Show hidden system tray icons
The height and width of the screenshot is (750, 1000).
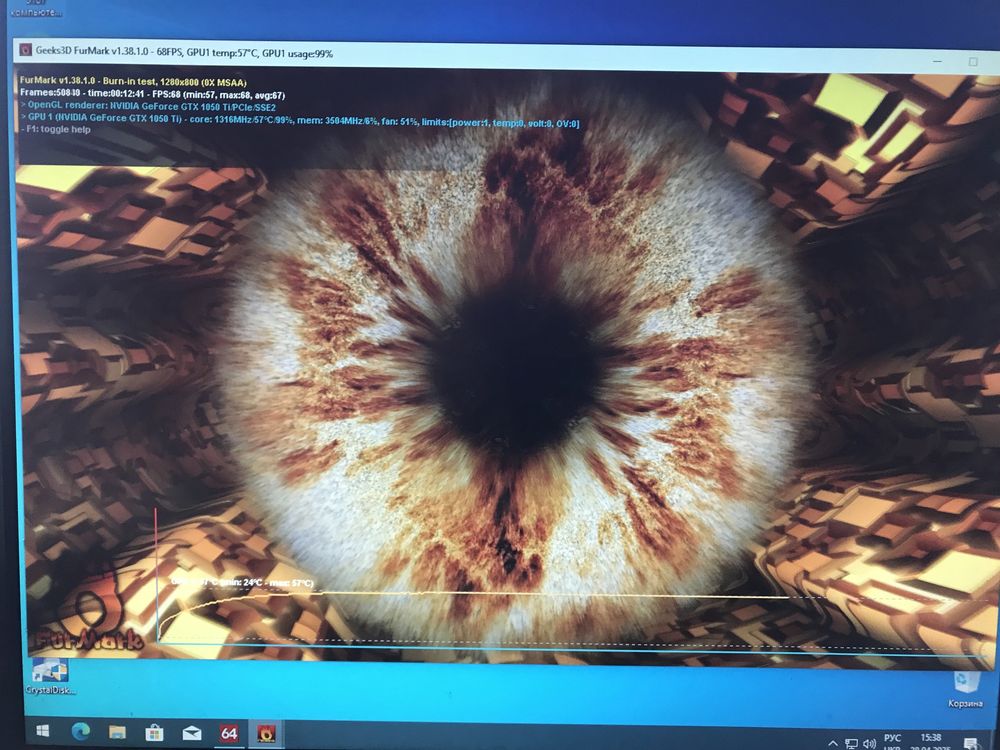pyautogui.click(x=833, y=744)
